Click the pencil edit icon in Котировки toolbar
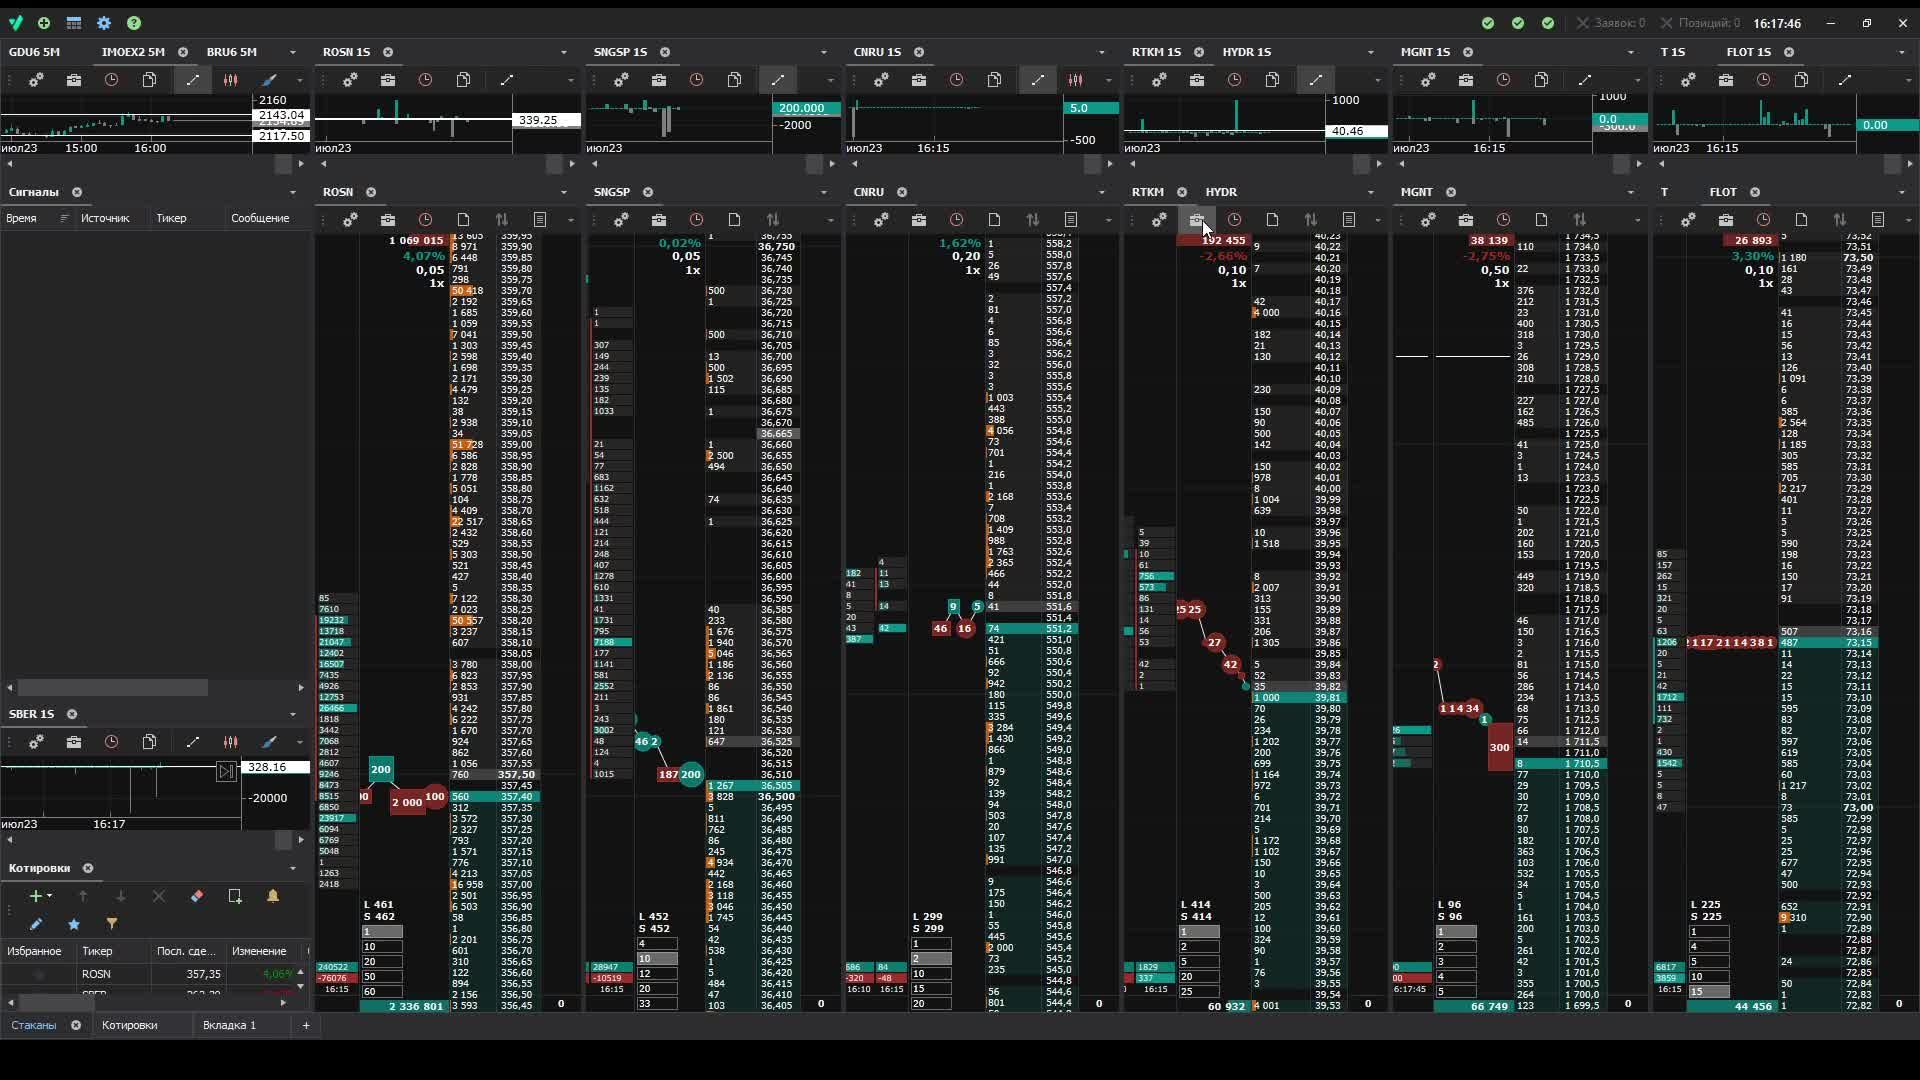Screen dimensions: 1920x1080 [36, 924]
